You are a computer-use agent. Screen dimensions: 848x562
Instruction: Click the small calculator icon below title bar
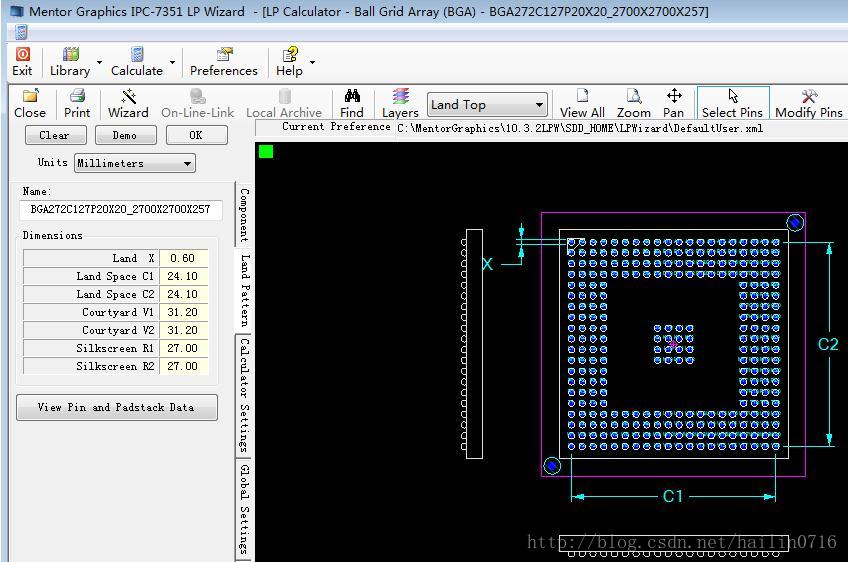click(21, 32)
